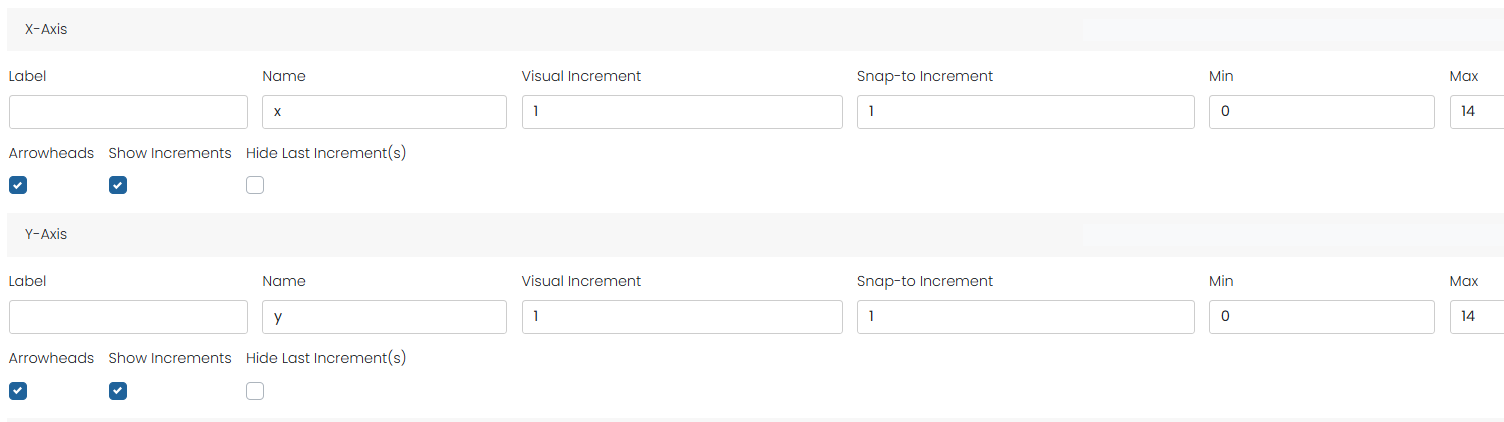Enable X-Axis Hide Last Increment(s)
This screenshot has height=422, width=1504.
(255, 185)
